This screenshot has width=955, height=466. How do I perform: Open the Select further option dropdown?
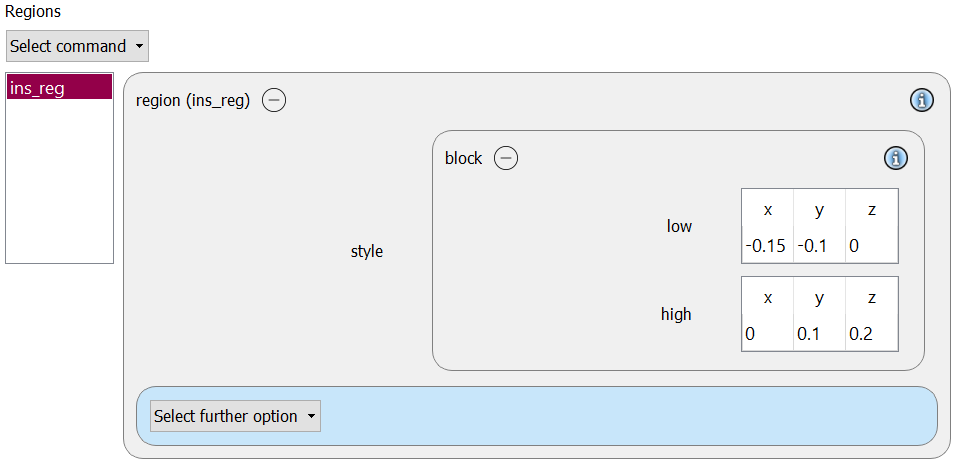pyautogui.click(x=235, y=417)
